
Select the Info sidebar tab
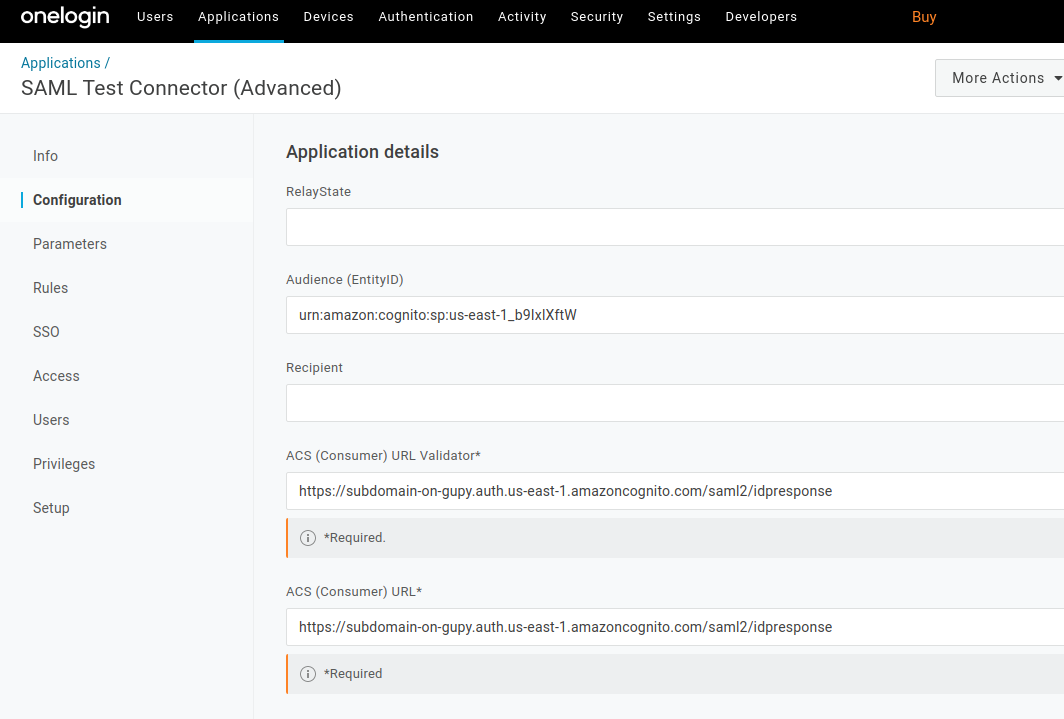45,156
